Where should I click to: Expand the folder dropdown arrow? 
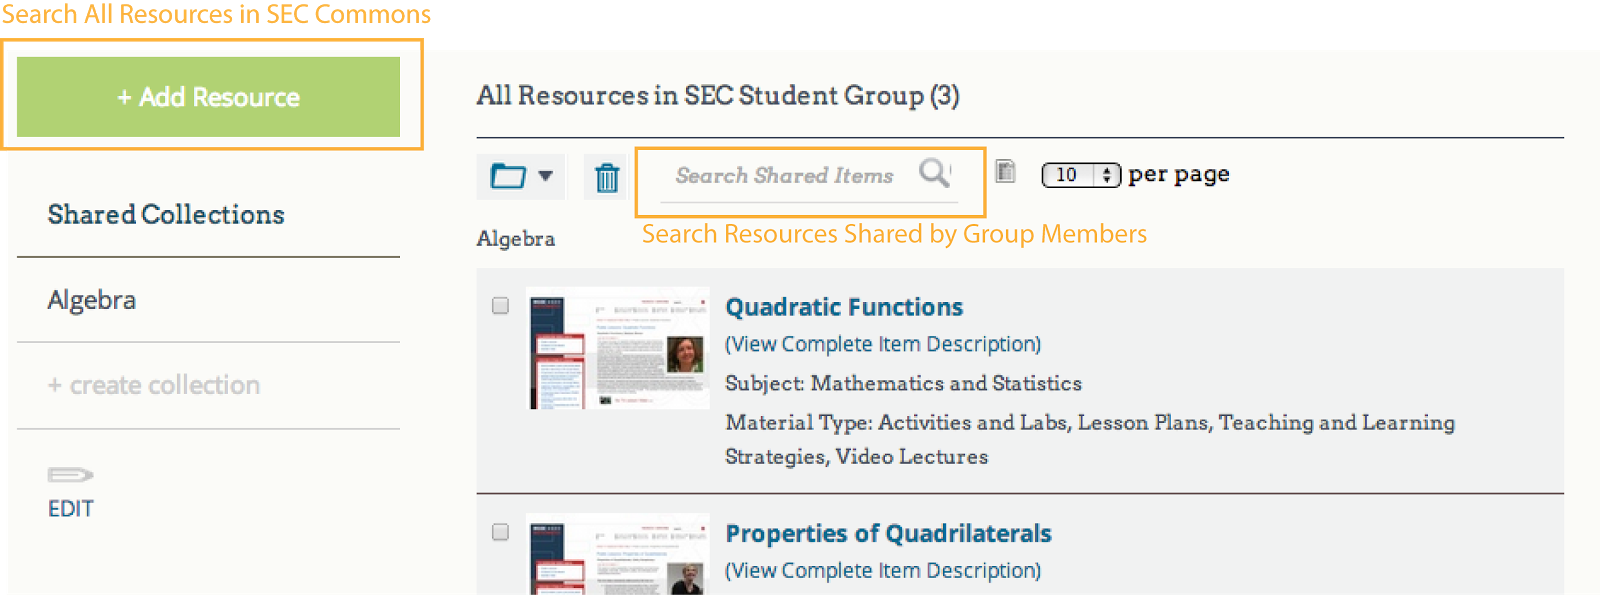(545, 176)
